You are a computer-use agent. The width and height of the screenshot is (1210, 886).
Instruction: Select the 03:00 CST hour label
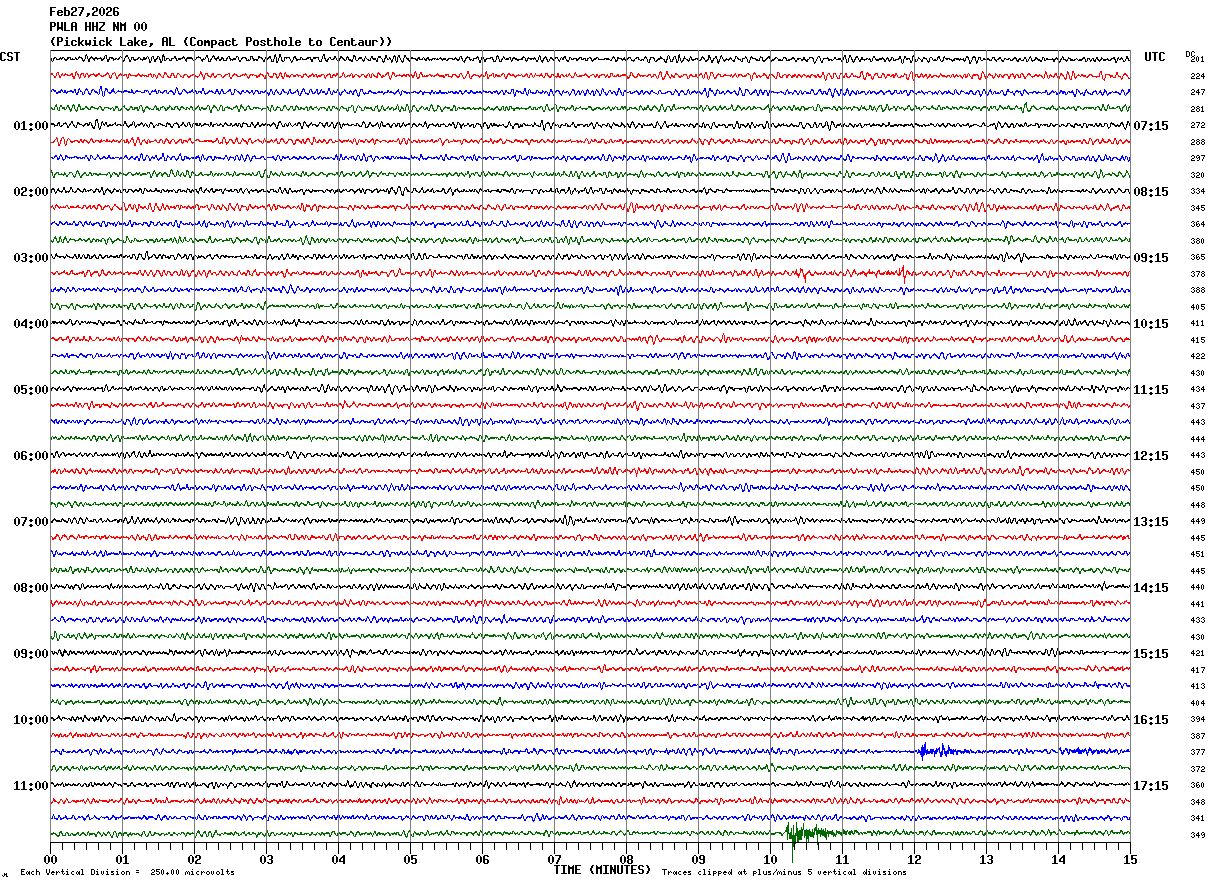pos(30,258)
